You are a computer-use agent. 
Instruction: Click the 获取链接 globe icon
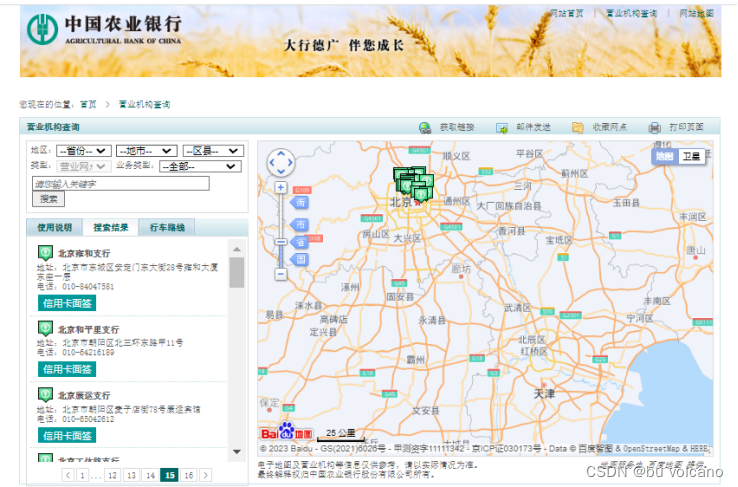click(425, 128)
